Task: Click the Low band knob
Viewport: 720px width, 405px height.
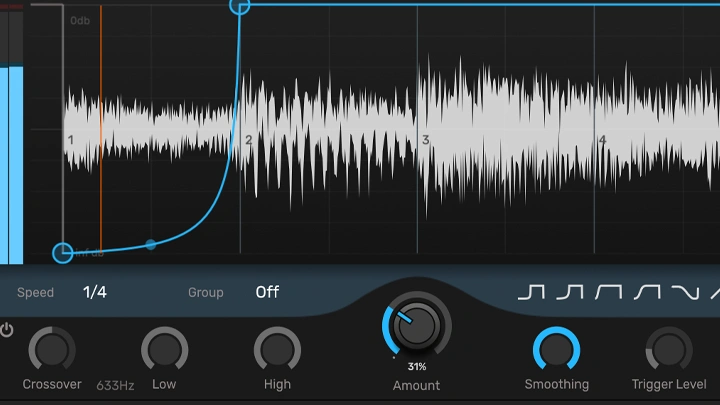Action: coord(164,350)
